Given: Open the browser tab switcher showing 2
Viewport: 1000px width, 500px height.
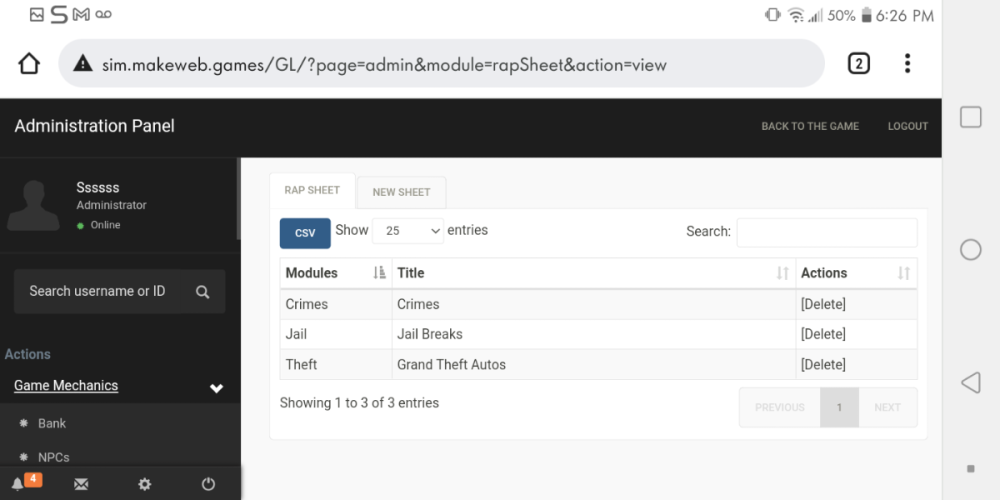Looking at the screenshot, I should [858, 64].
